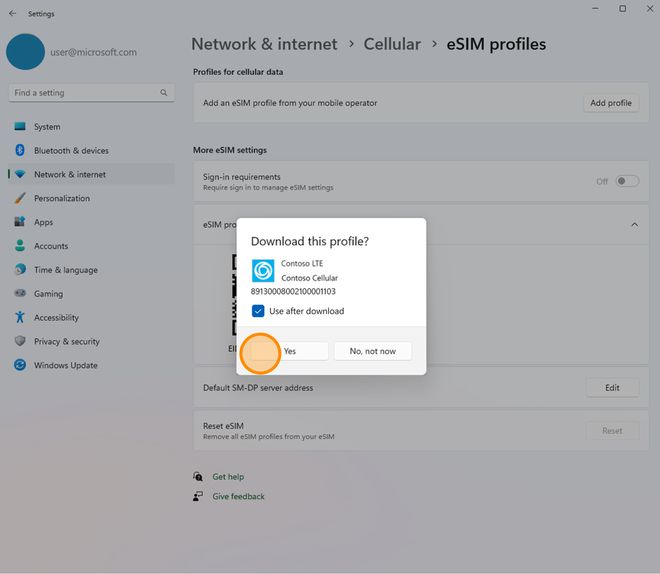
Task: Go back using the Settings back arrow
Action: tap(12, 14)
